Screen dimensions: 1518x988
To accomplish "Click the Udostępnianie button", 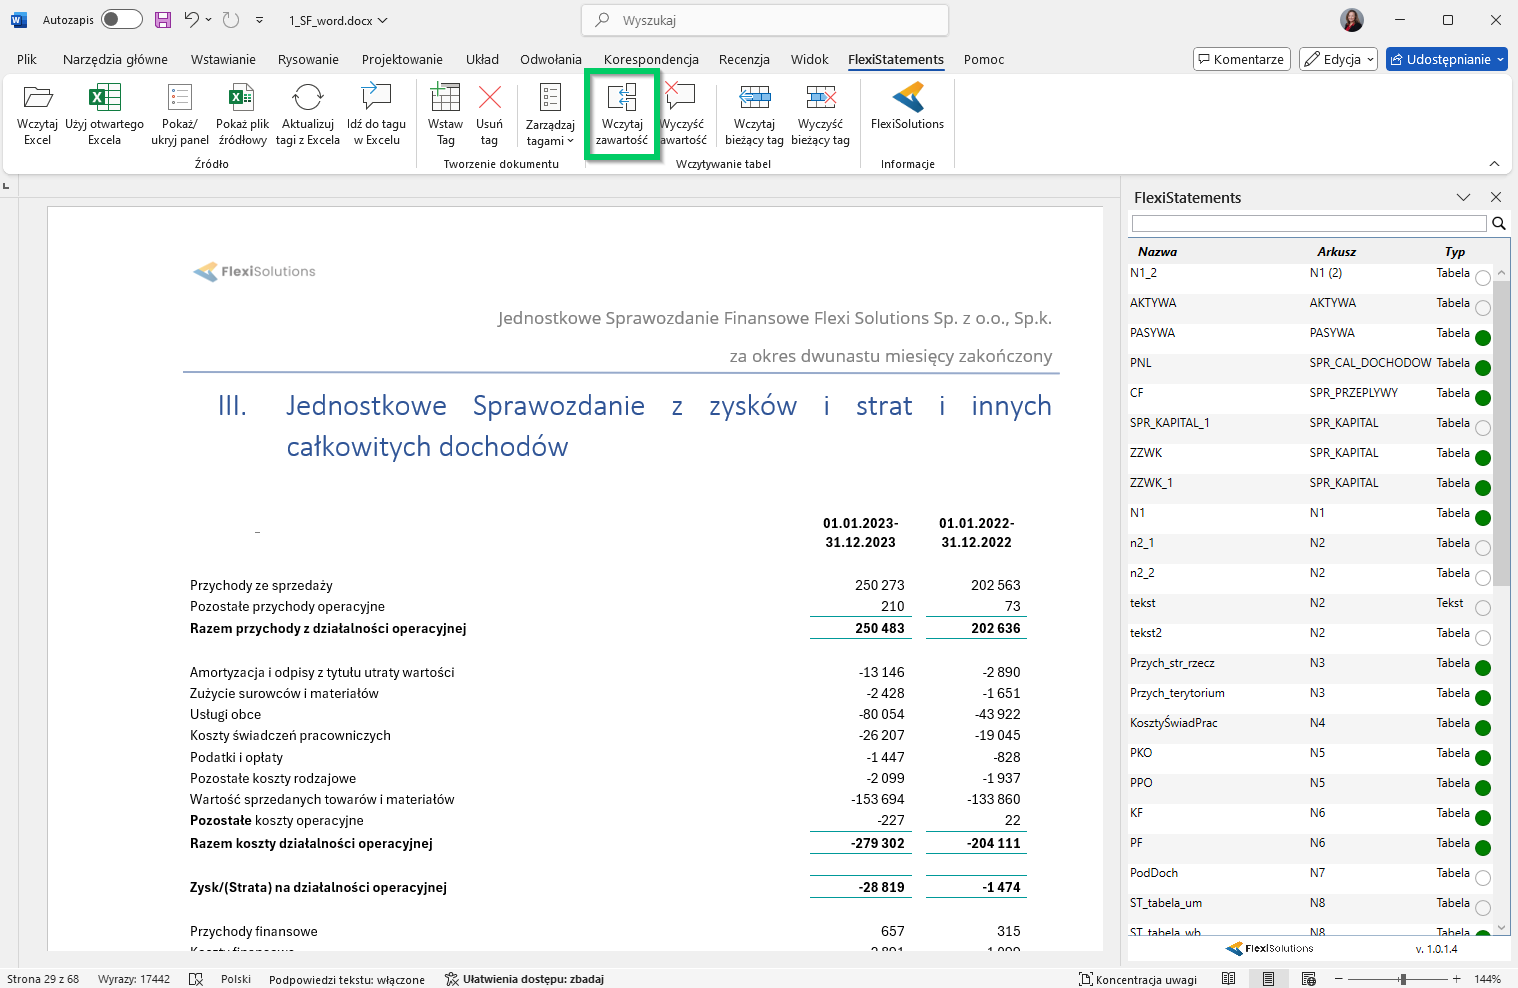I will (x=1446, y=60).
